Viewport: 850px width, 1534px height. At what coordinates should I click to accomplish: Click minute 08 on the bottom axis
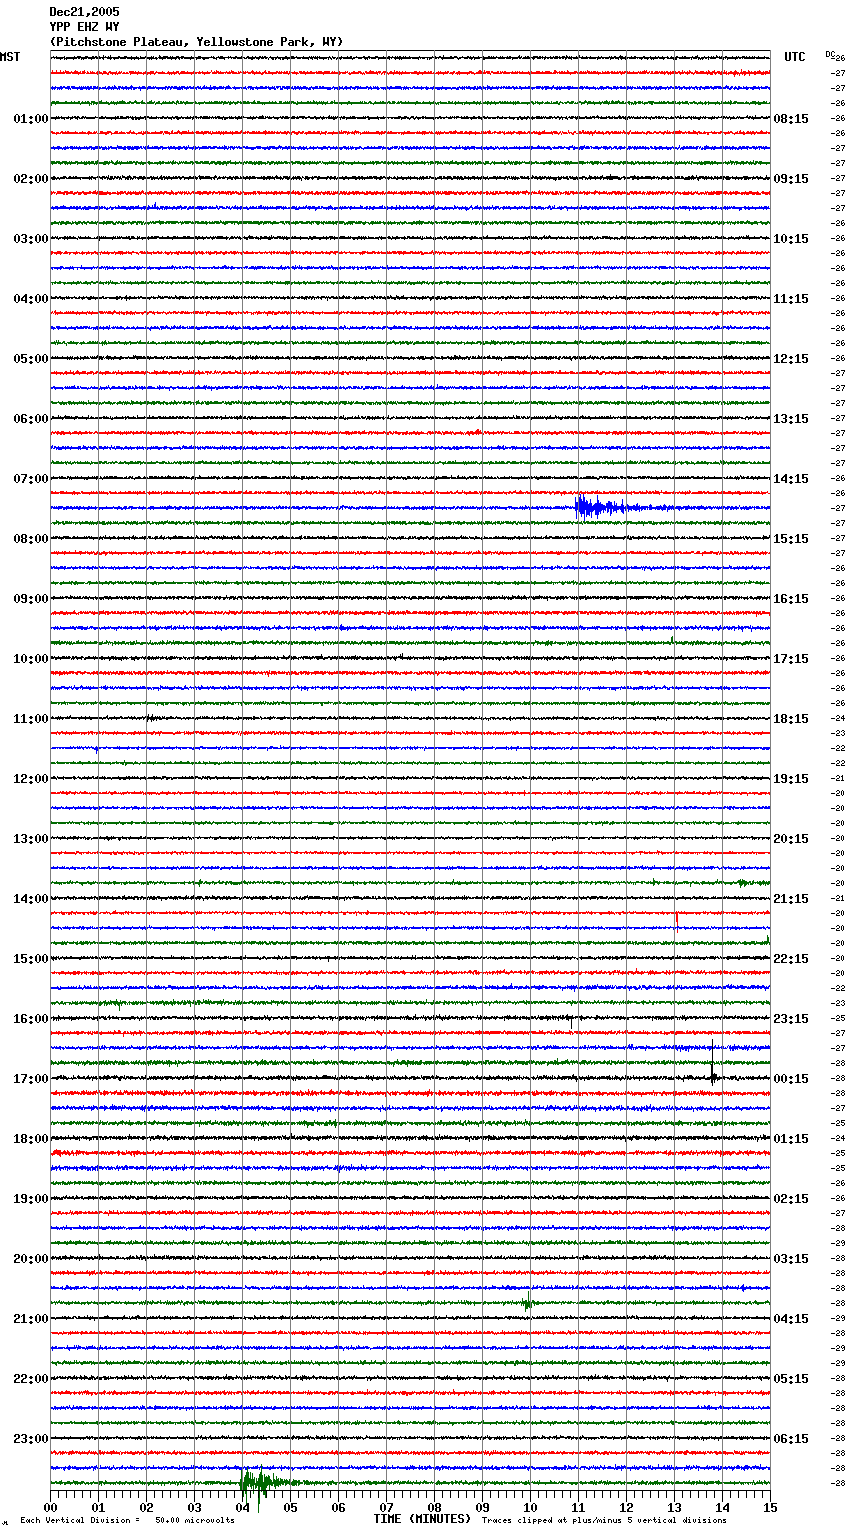click(434, 1507)
